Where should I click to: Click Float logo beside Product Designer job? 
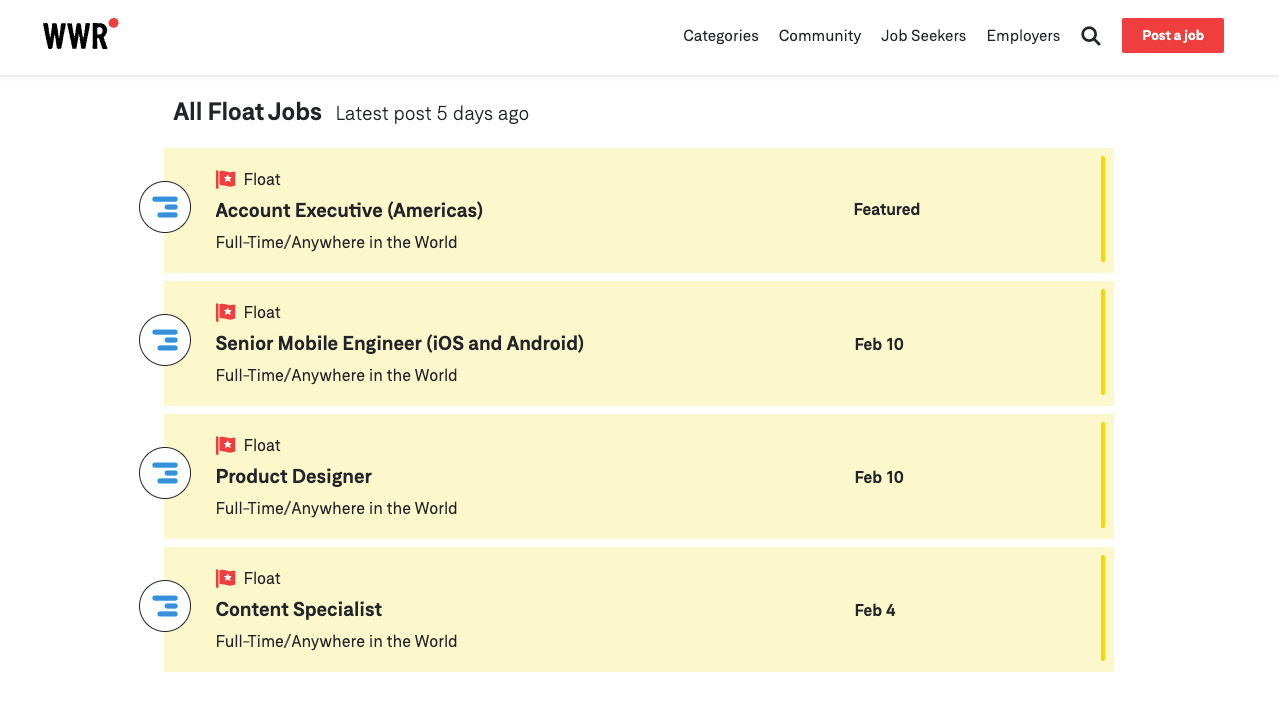tap(165, 473)
